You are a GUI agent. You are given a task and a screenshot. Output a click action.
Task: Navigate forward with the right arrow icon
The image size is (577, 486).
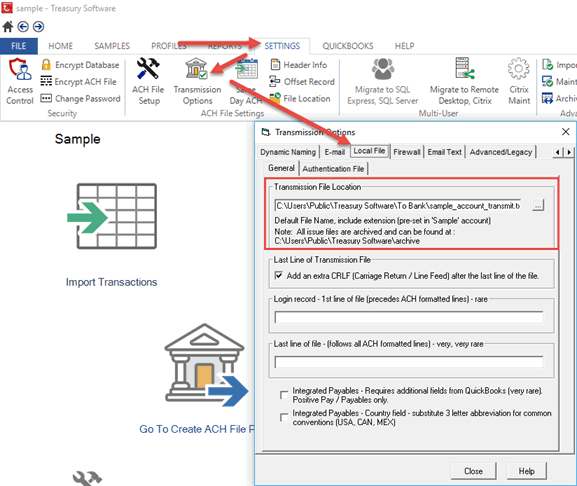pos(38,26)
